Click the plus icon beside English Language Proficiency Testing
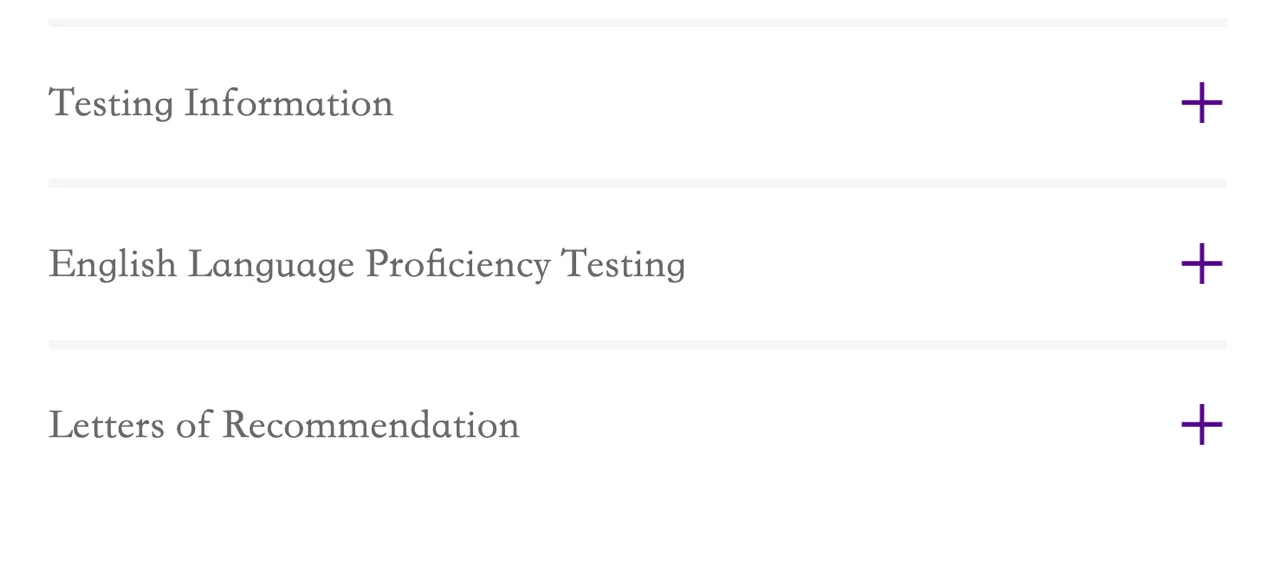 coord(1201,265)
